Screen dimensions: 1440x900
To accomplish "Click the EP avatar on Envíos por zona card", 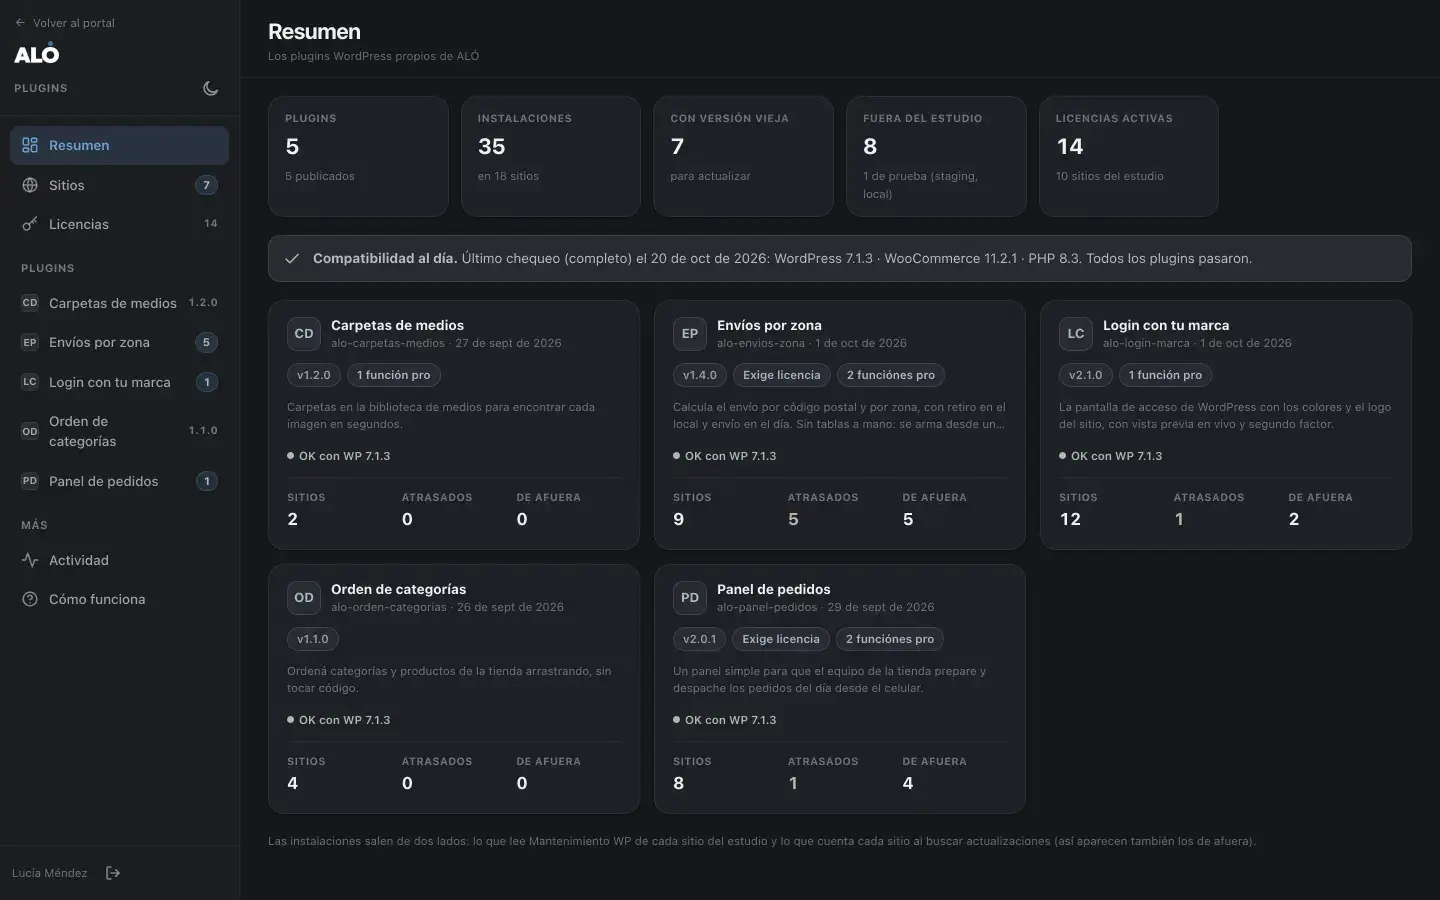I will coord(690,334).
